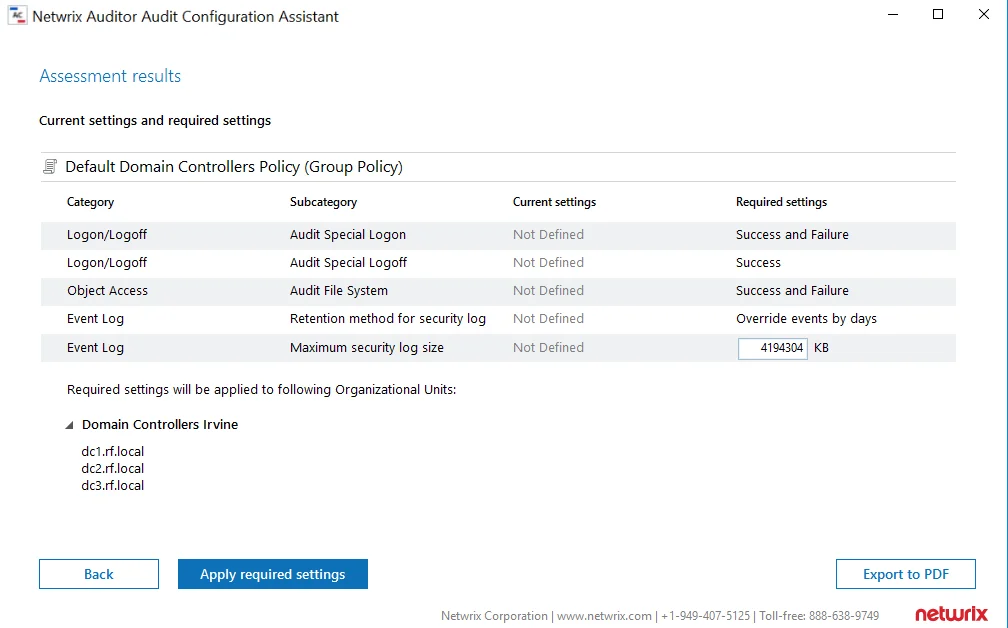Select Retention method for security log row
Viewport: 1008px width, 628px height.
[498, 319]
